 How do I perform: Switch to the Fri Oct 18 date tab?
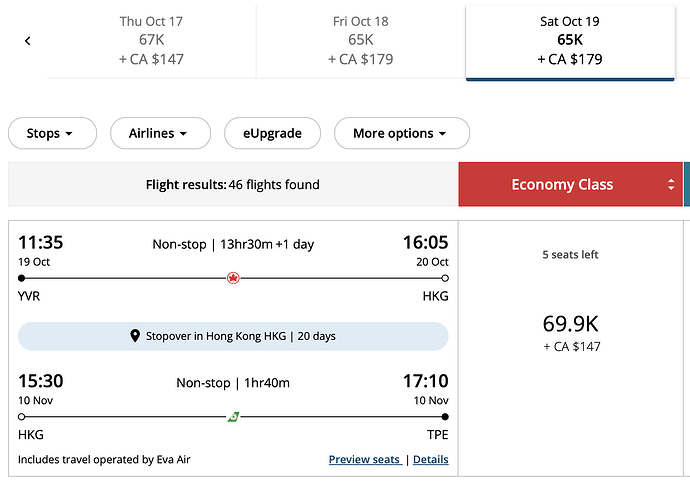(360, 40)
